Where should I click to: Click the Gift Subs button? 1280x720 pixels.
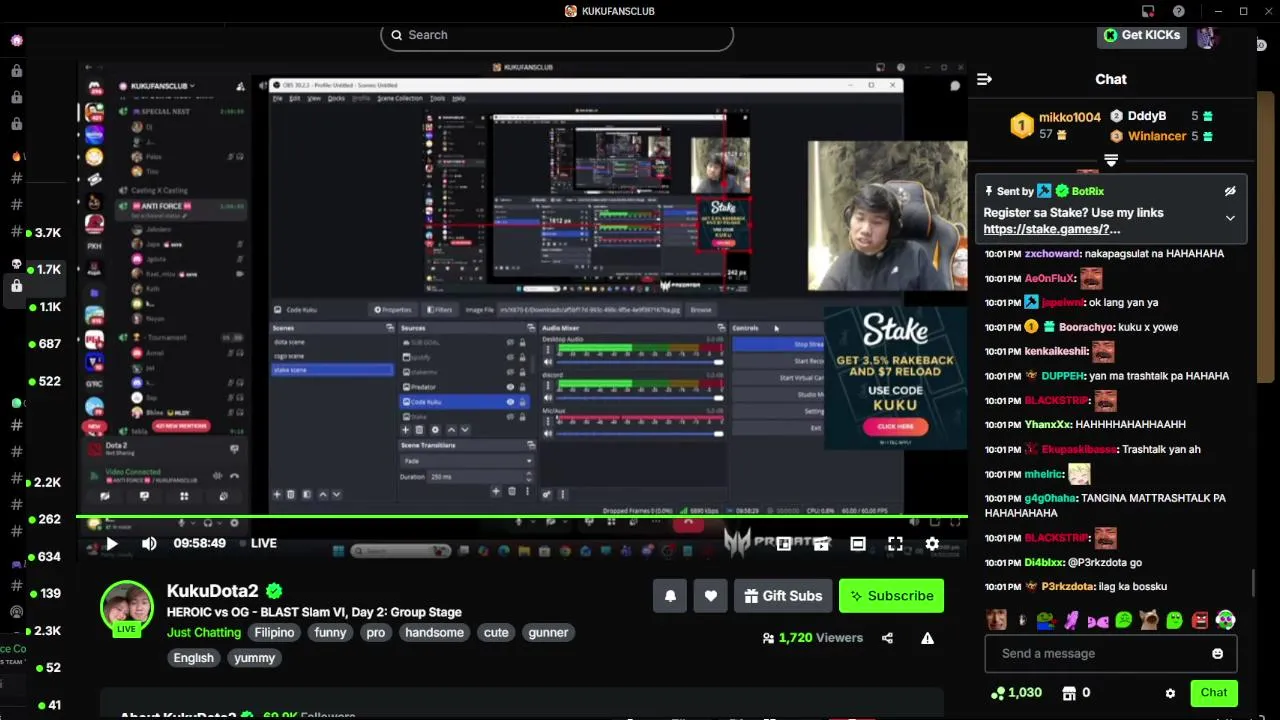coord(784,596)
